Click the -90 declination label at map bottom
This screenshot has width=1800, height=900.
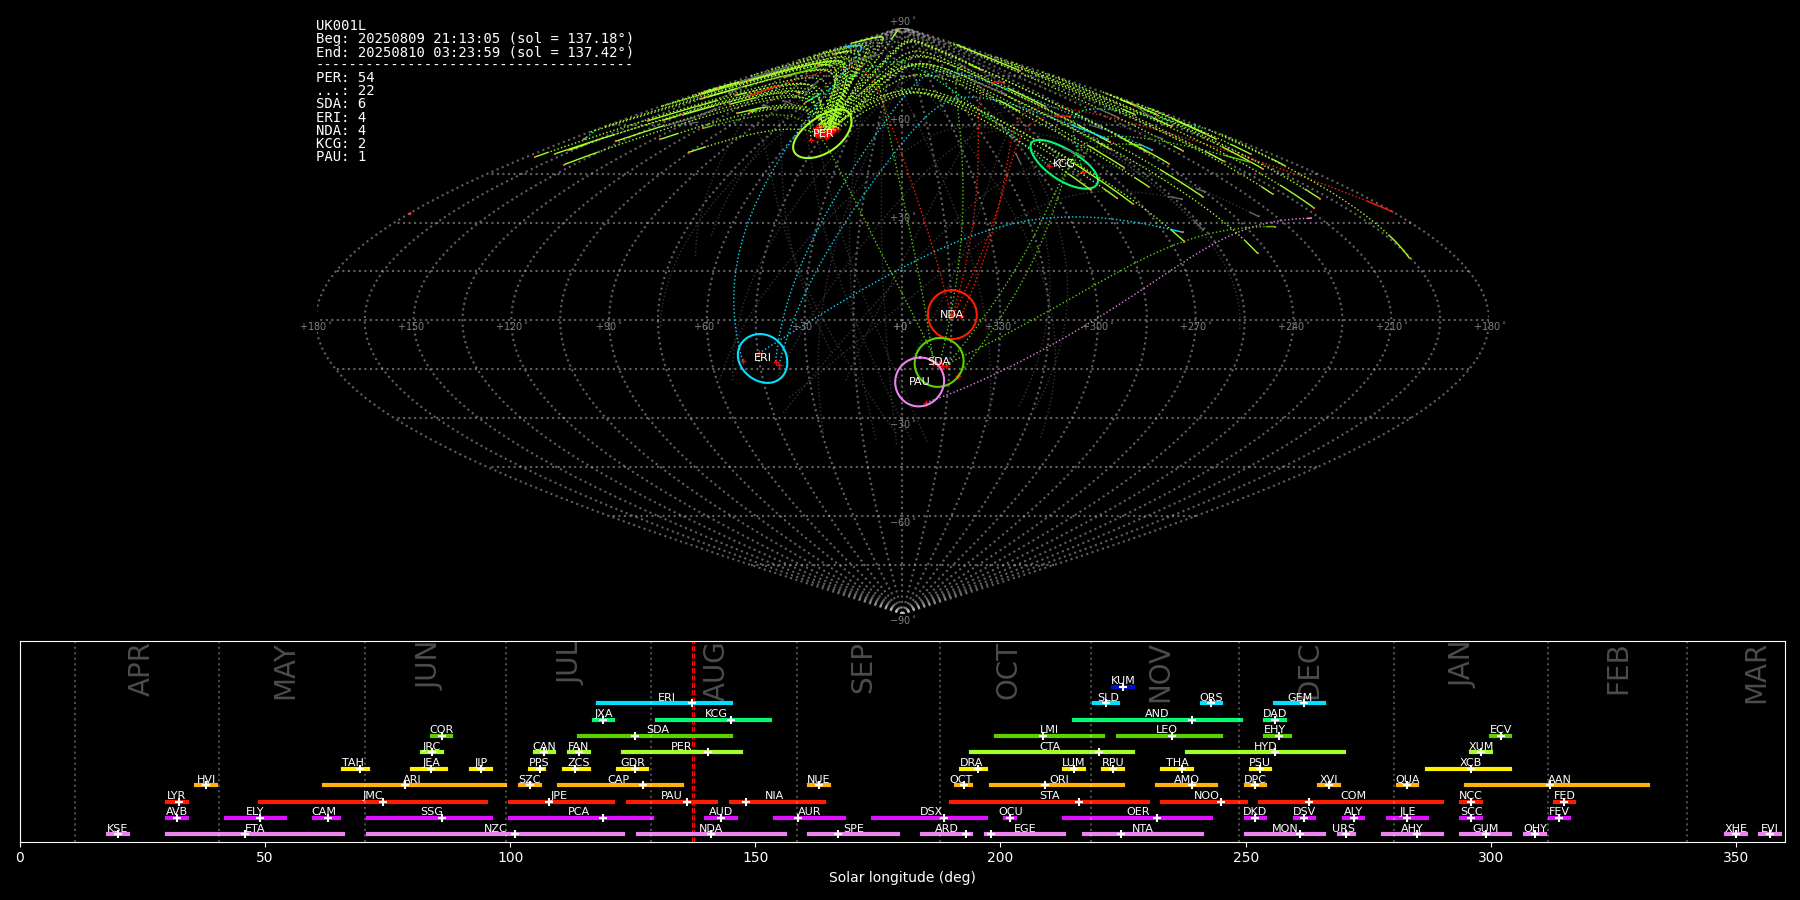902,621
